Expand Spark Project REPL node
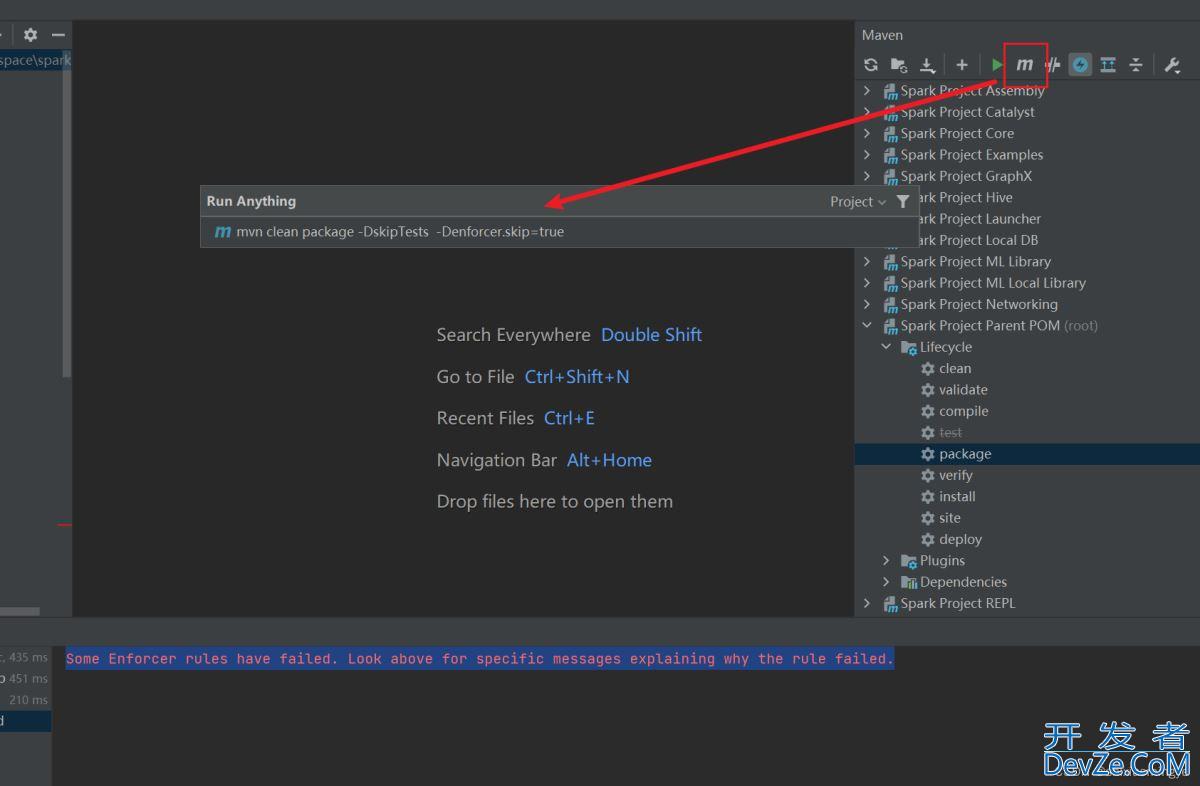This screenshot has width=1200, height=786. pos(867,604)
